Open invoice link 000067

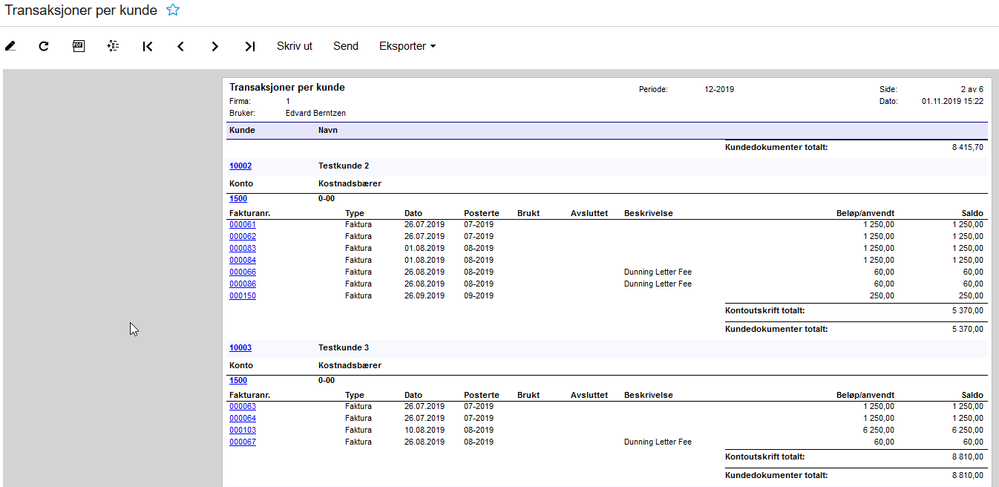243,442
